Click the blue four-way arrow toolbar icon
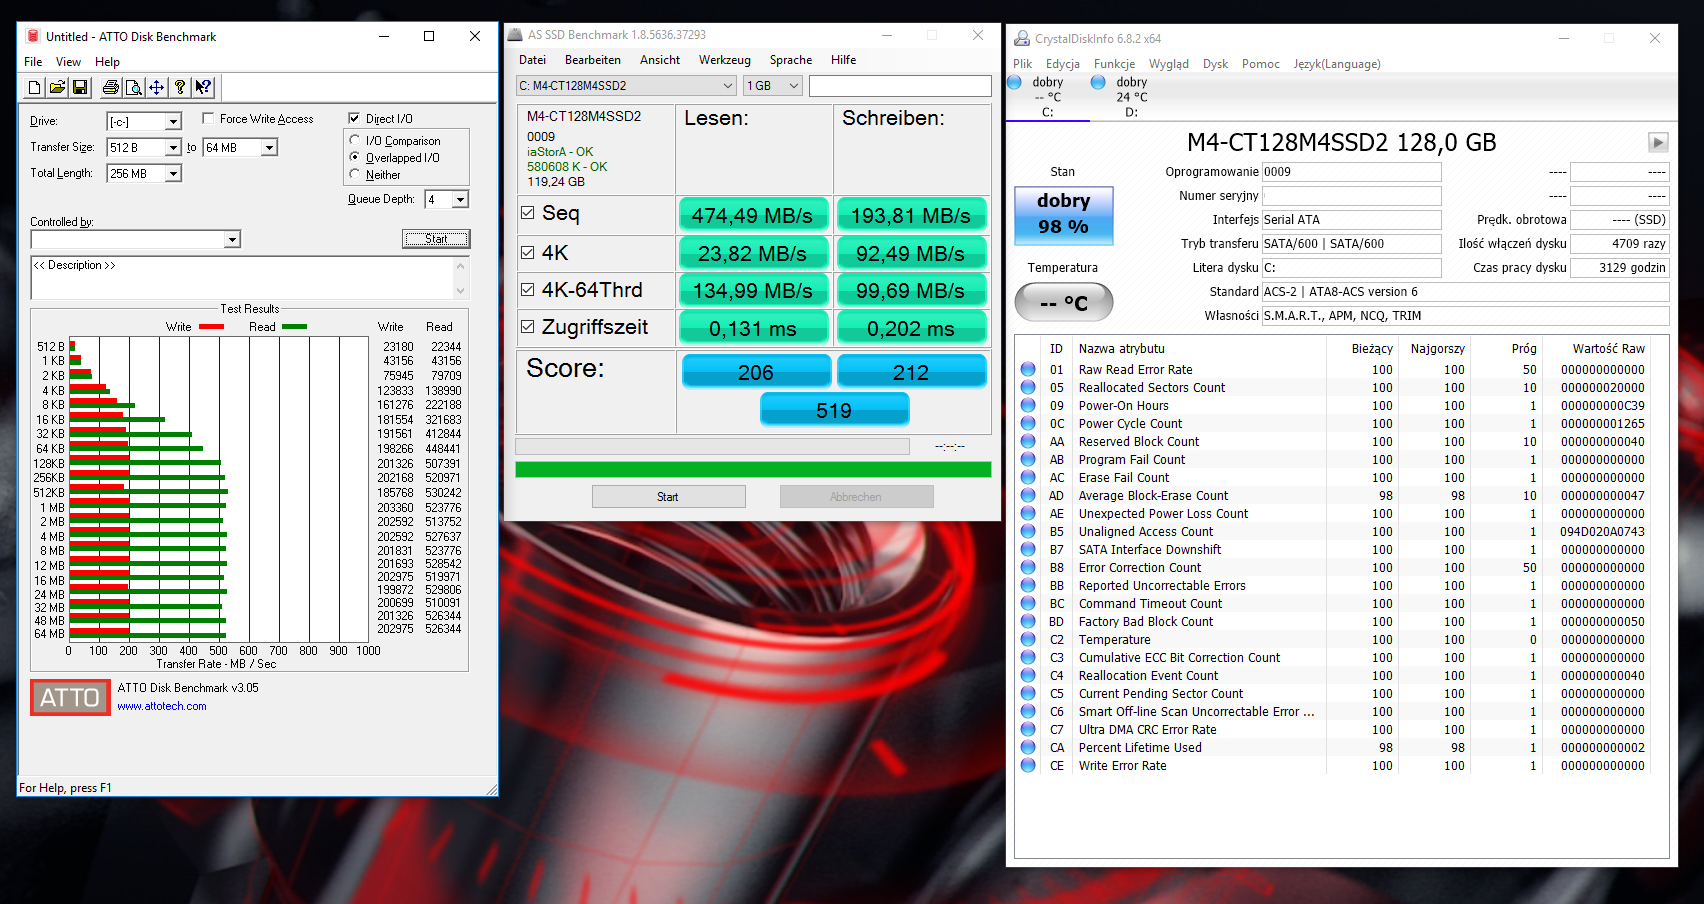This screenshot has height=904, width=1704. tap(157, 88)
